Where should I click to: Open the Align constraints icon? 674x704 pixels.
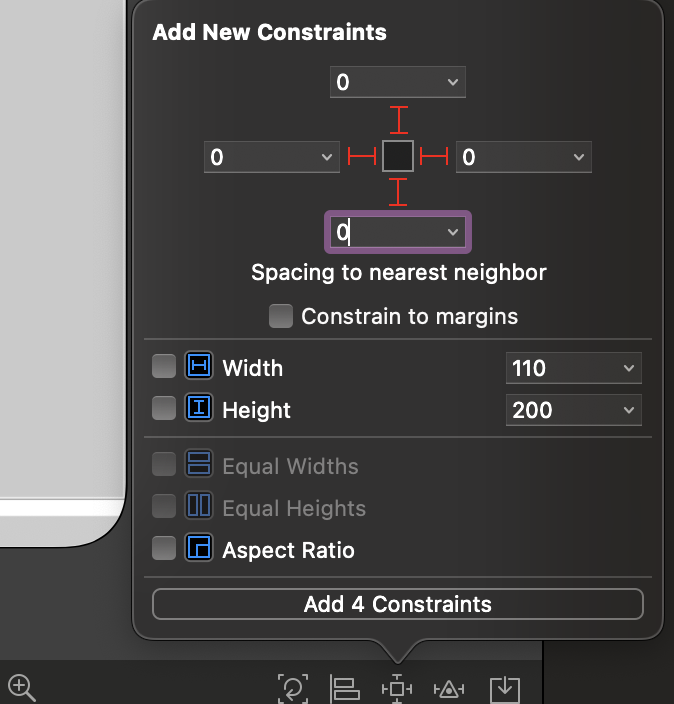click(344, 688)
